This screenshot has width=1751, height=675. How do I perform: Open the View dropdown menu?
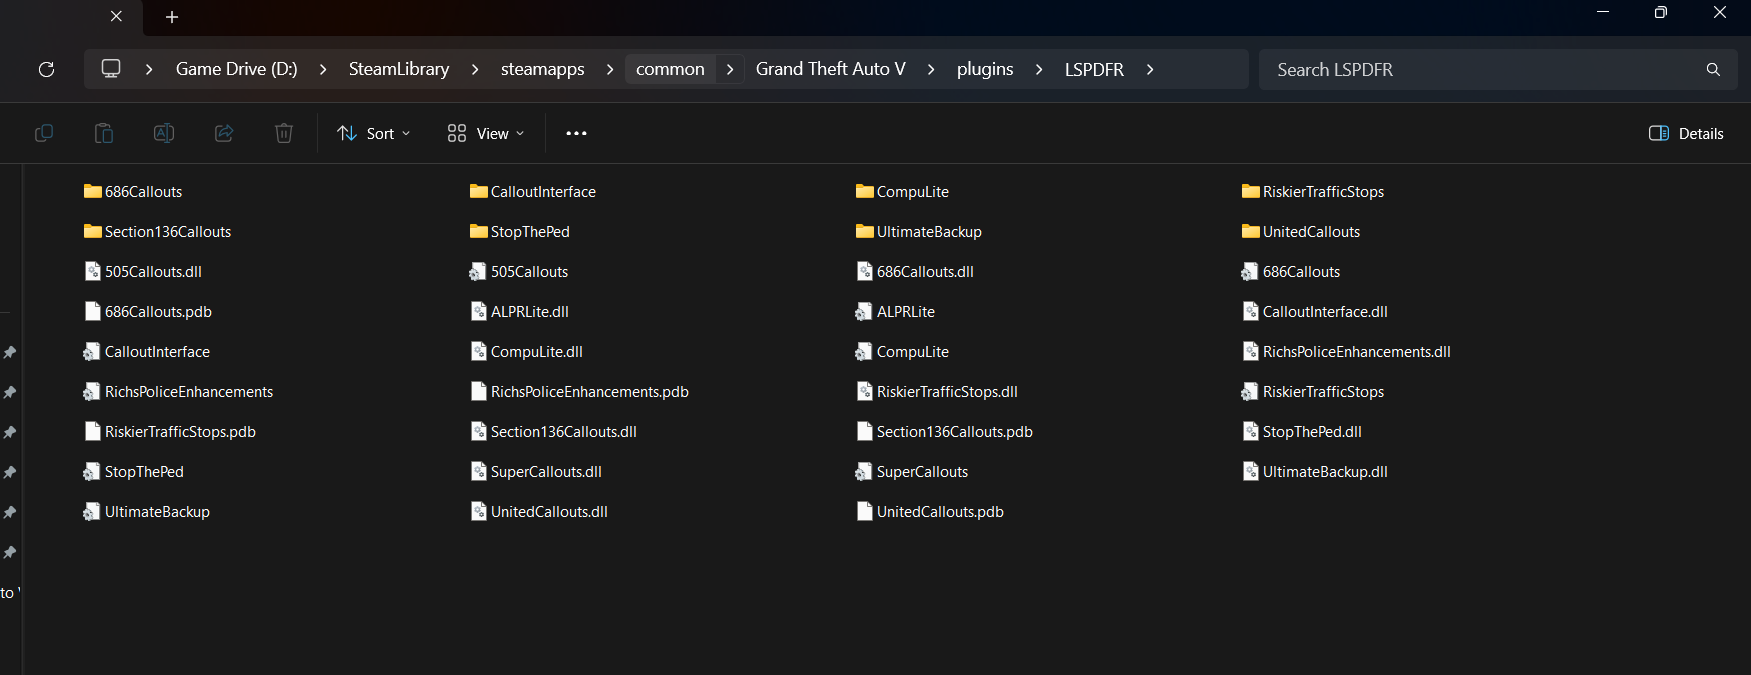486,133
